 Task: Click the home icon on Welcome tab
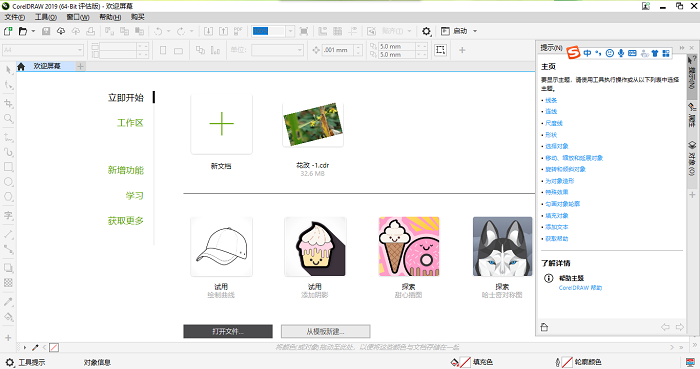click(x=21, y=66)
